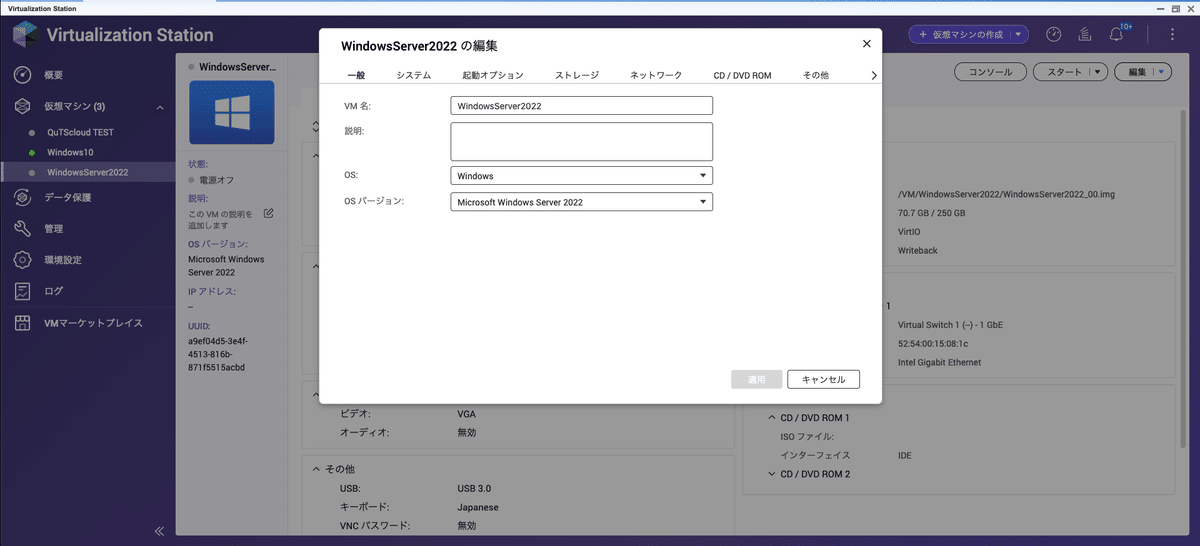Switch to the ストレージ tab

[x=577, y=75]
